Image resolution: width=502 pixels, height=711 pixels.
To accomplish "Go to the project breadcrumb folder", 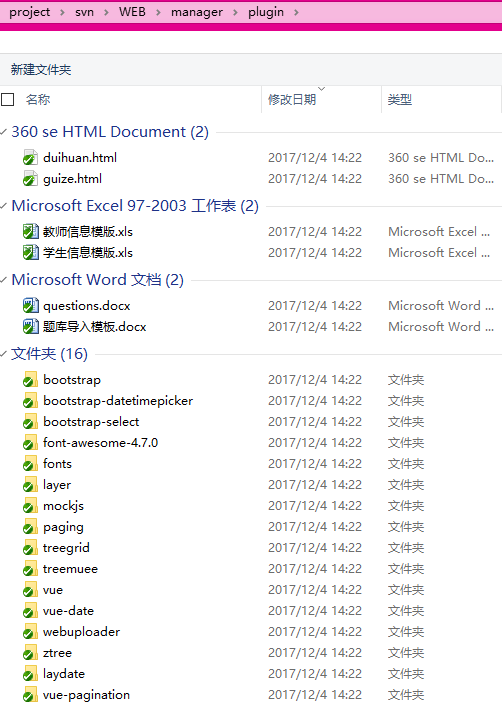I will (29, 12).
